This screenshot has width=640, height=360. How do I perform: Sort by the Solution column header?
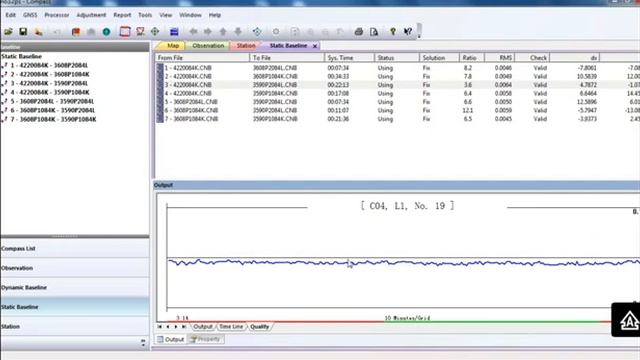click(x=439, y=58)
